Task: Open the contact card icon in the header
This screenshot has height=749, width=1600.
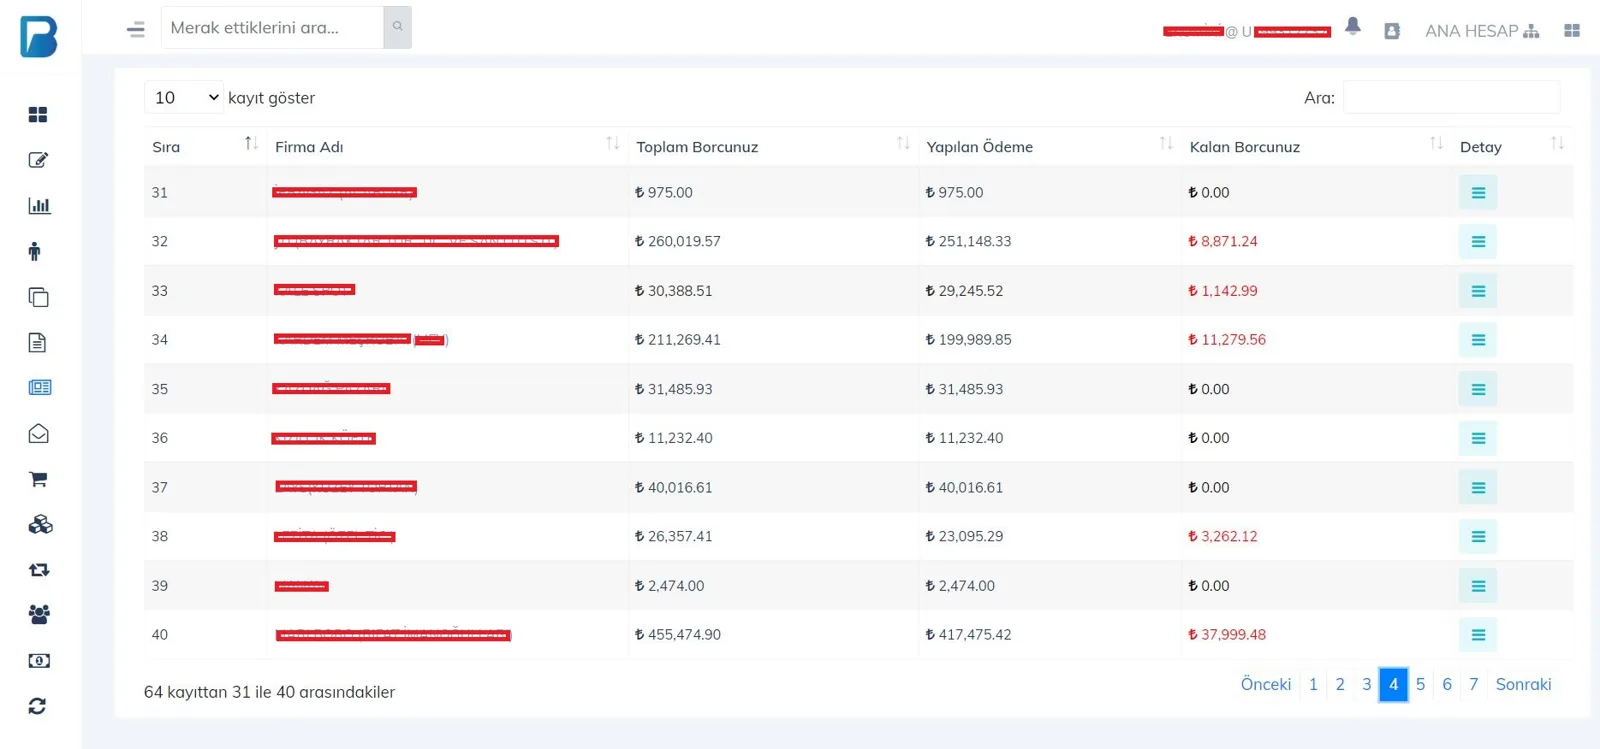Action: tap(1391, 31)
